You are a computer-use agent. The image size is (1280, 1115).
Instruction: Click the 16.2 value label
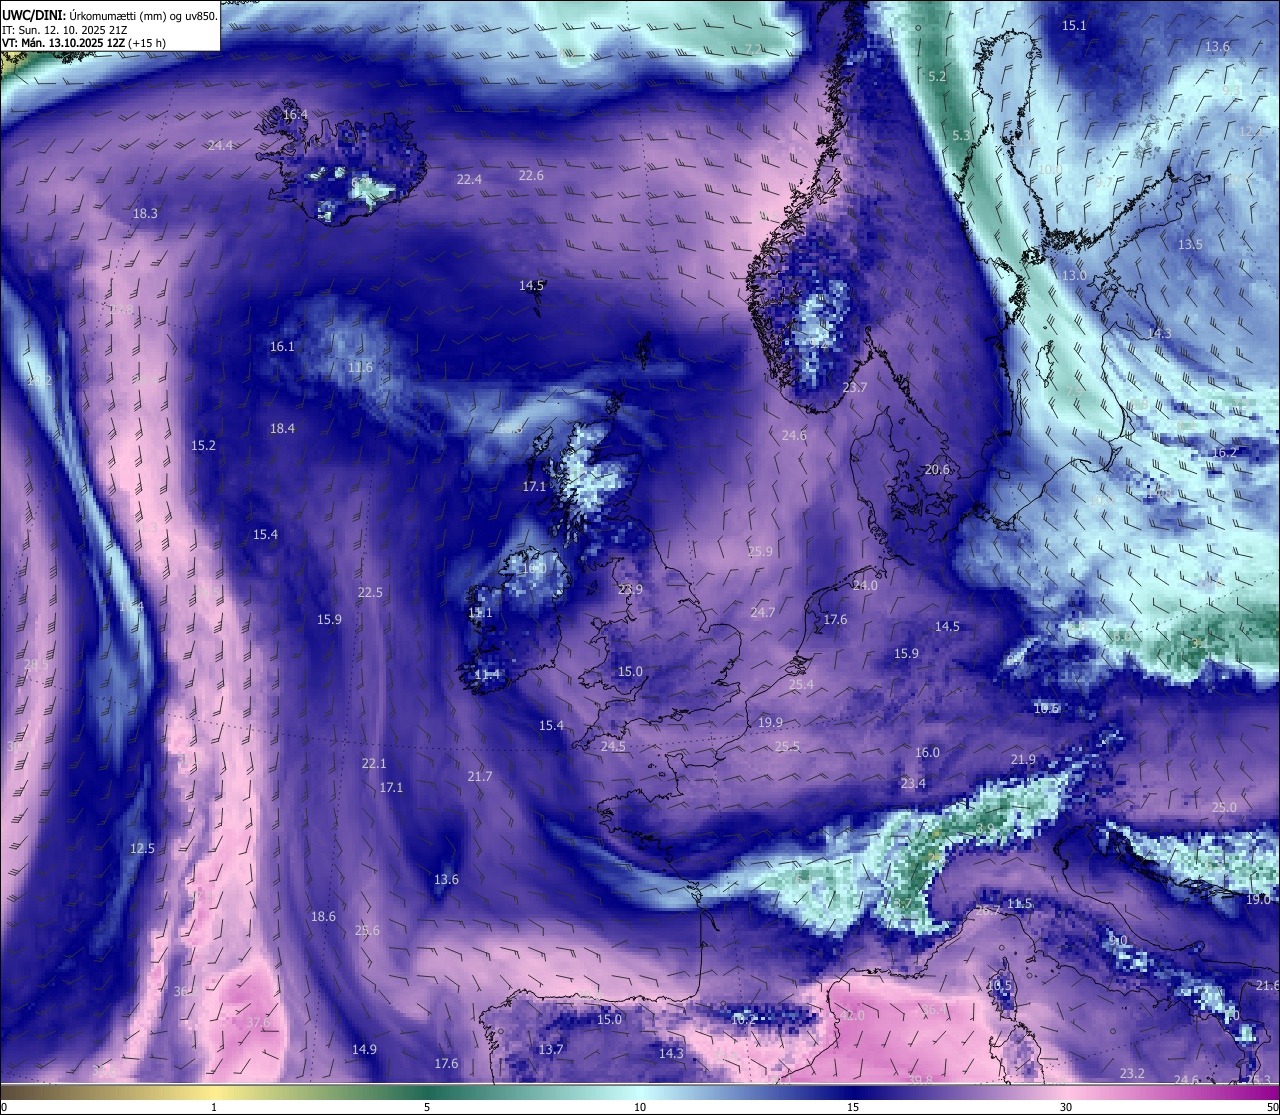click(1224, 452)
